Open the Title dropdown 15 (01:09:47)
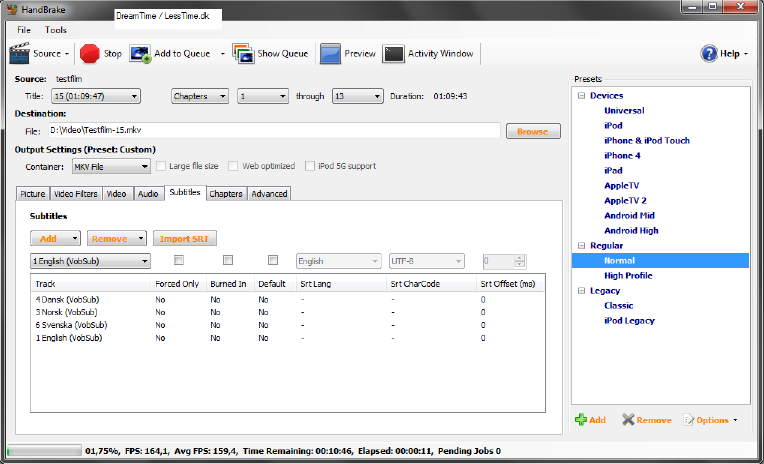The image size is (764, 464). click(x=96, y=96)
